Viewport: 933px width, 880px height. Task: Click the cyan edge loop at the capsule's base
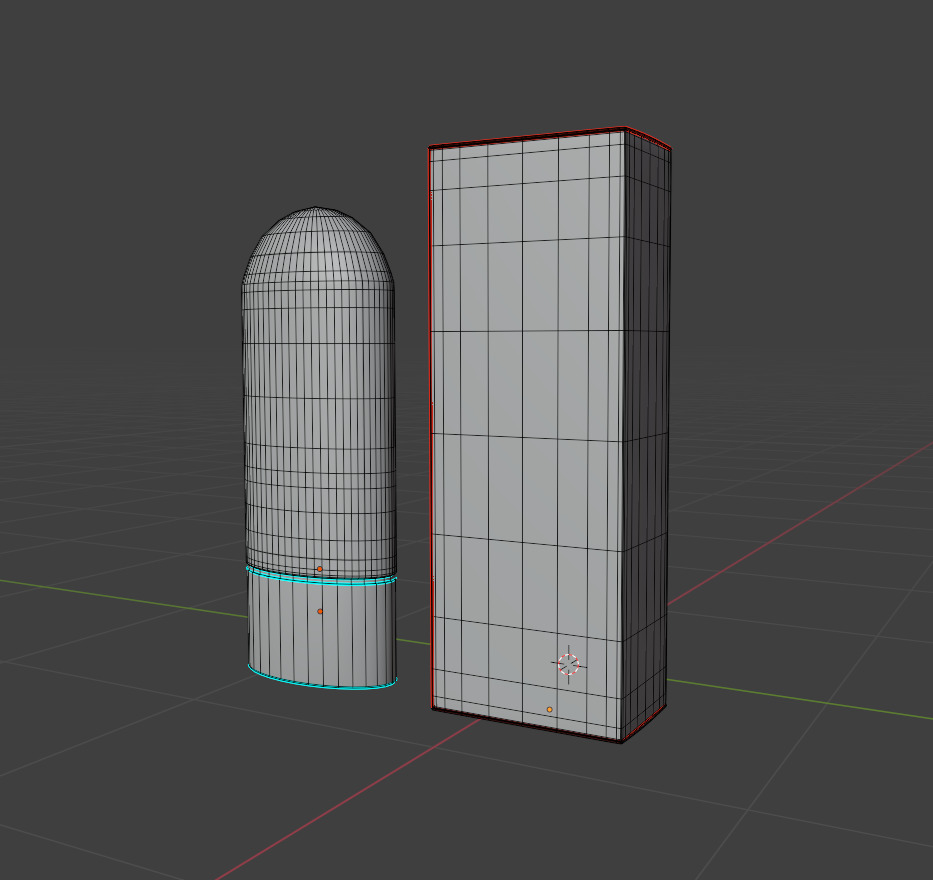[322, 681]
